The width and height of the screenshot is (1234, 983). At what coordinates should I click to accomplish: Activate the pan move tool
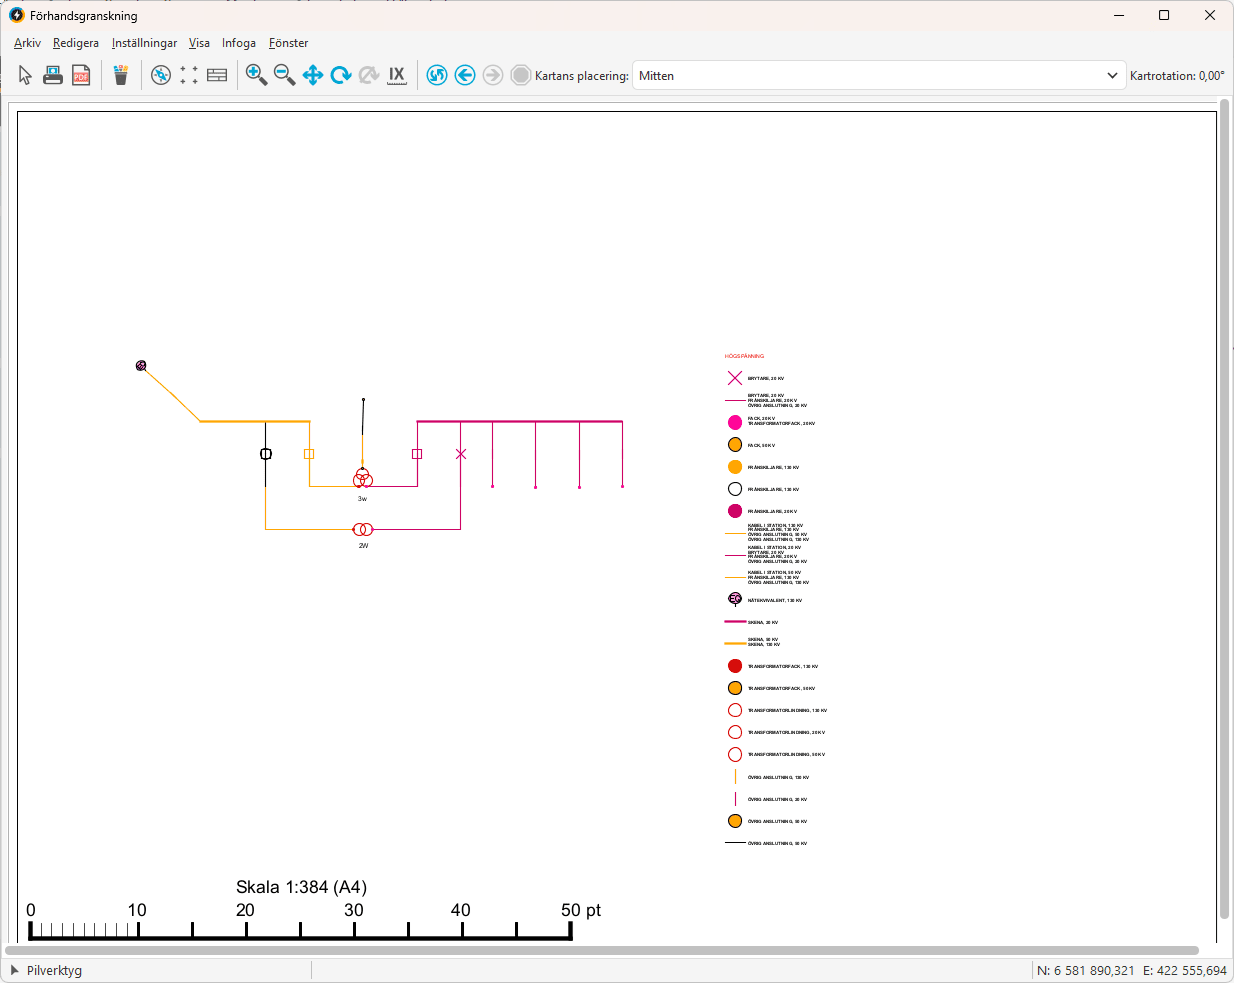[313, 75]
